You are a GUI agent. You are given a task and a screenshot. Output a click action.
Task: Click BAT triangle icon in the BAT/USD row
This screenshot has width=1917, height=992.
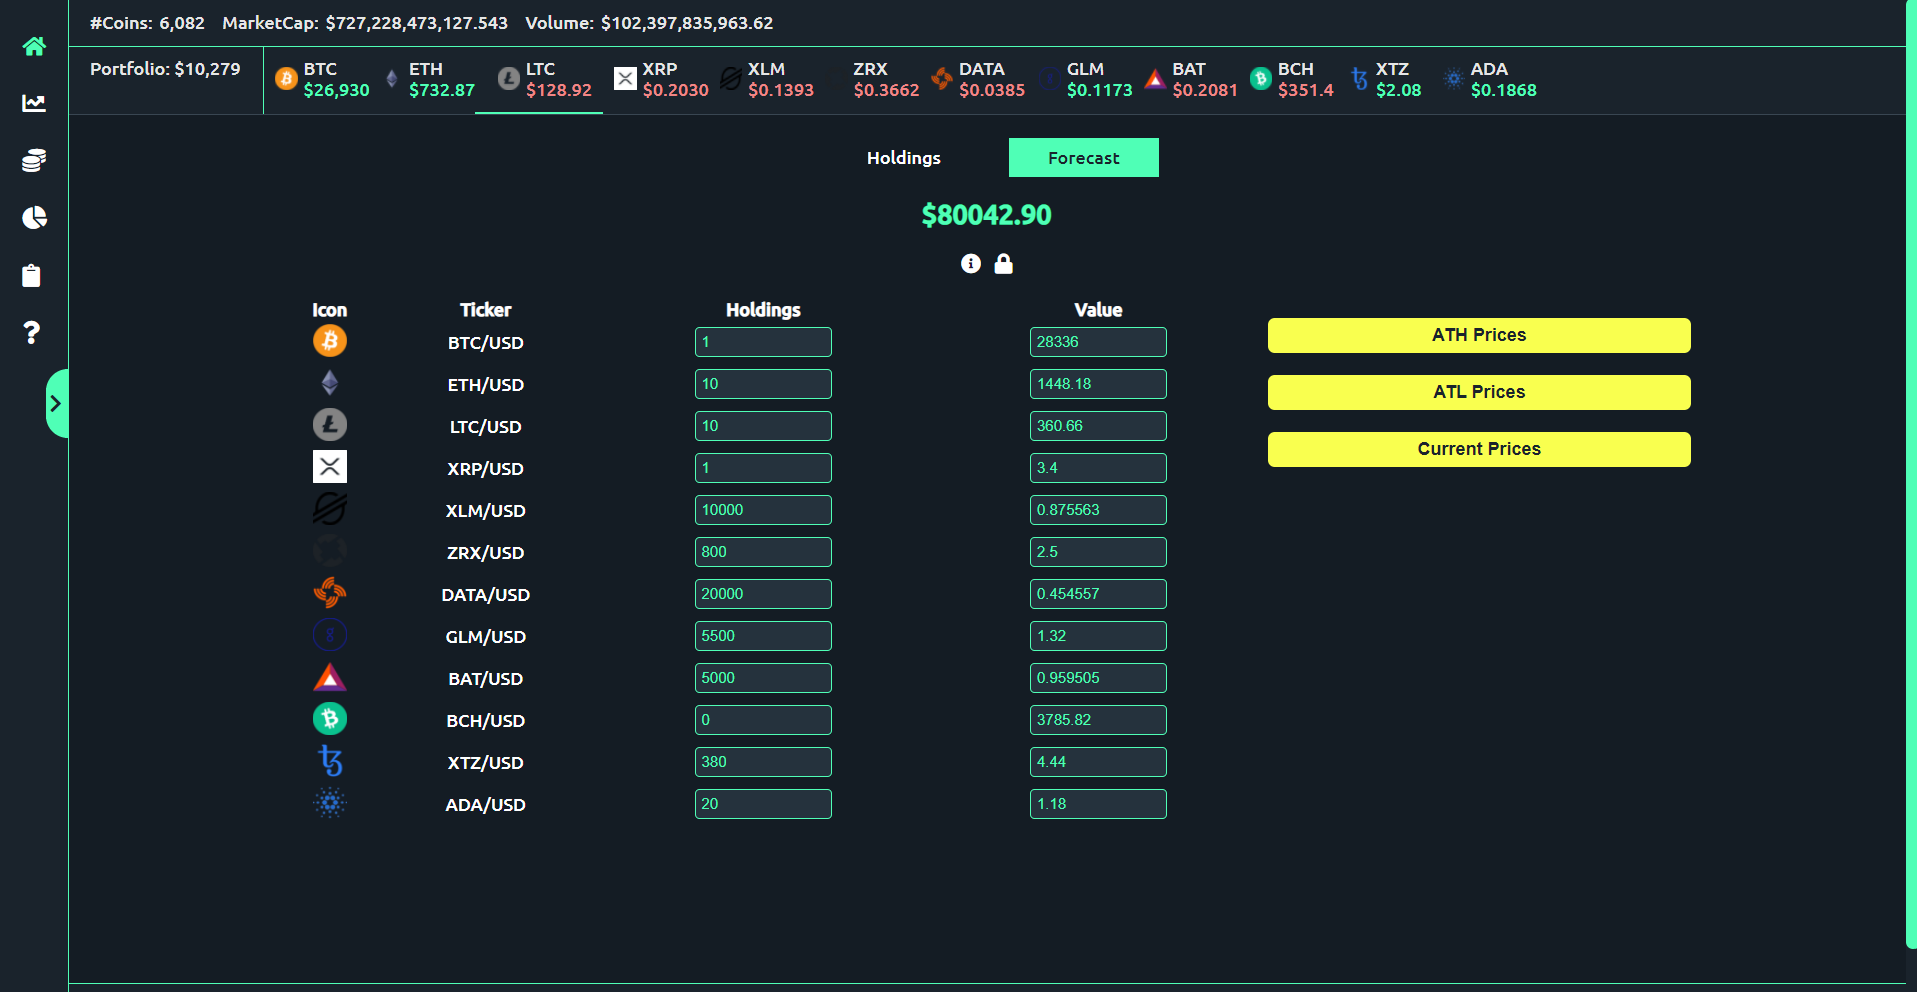pos(330,677)
